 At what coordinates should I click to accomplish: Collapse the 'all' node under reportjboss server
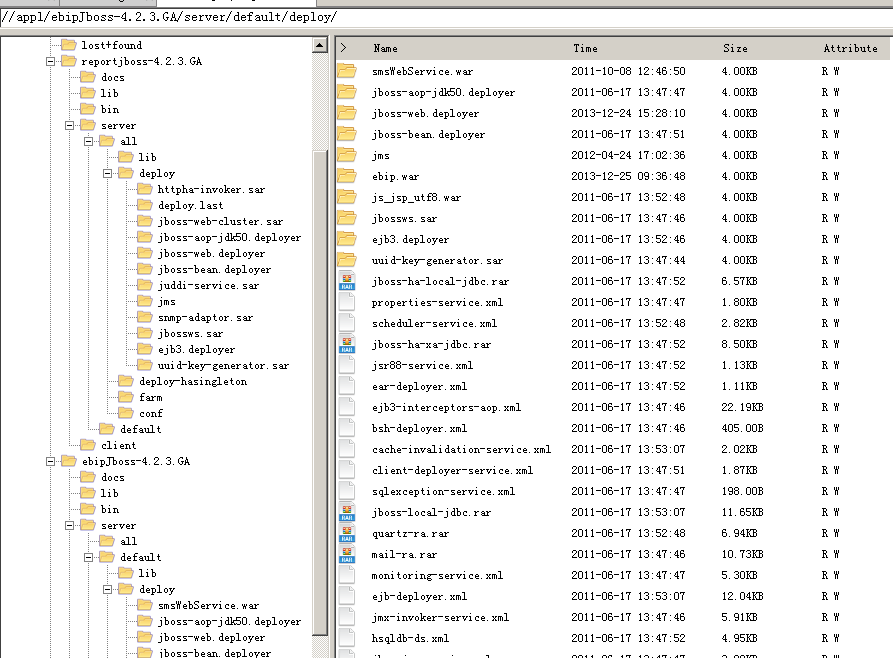tap(89, 141)
